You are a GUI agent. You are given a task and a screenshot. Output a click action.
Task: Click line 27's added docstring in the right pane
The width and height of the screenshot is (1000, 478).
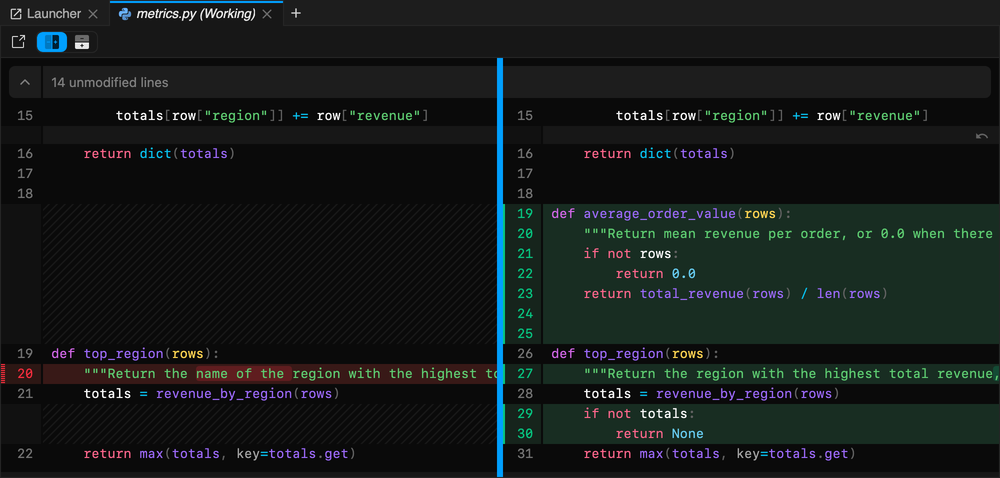(791, 373)
